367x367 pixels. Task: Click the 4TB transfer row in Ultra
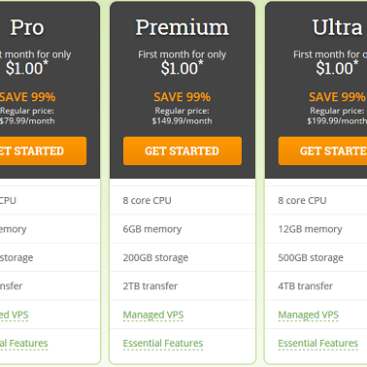coord(316,286)
